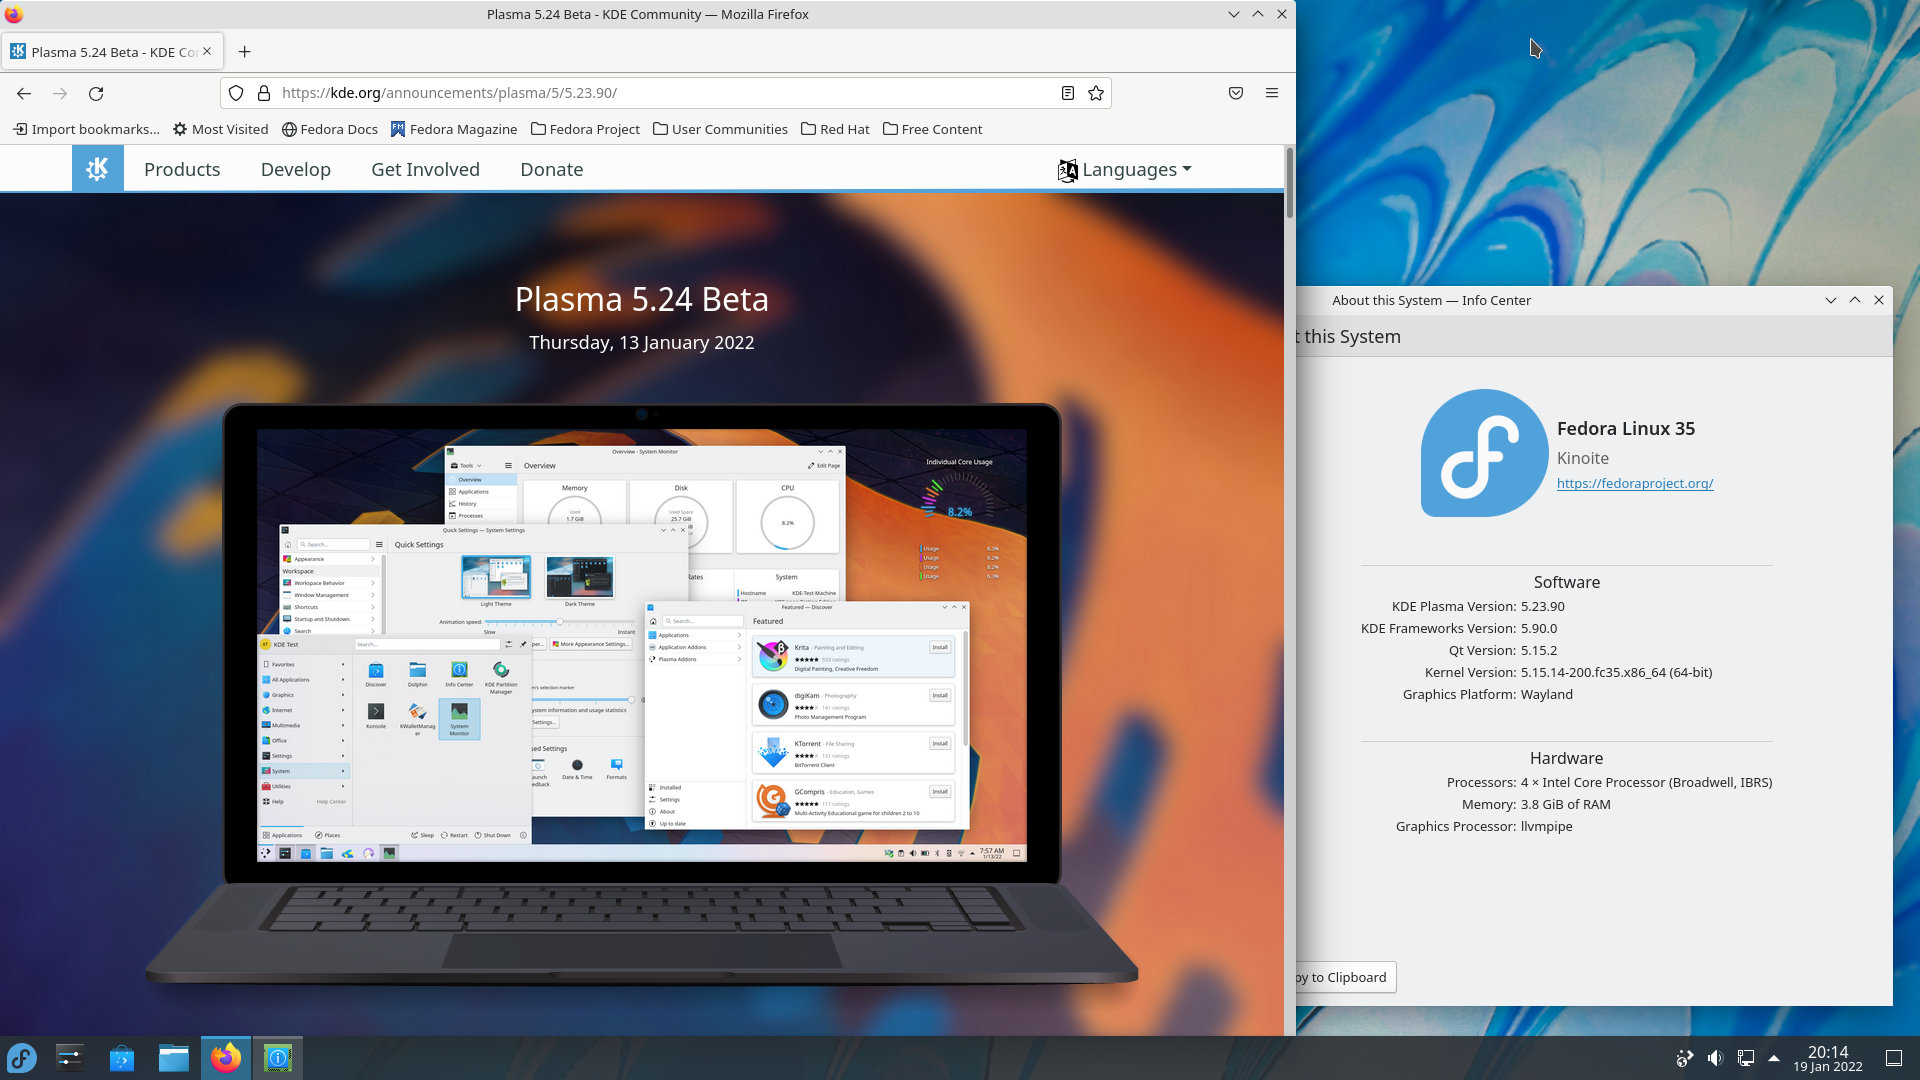
Task: Open the Products menu on KDE website
Action: [x=181, y=169]
